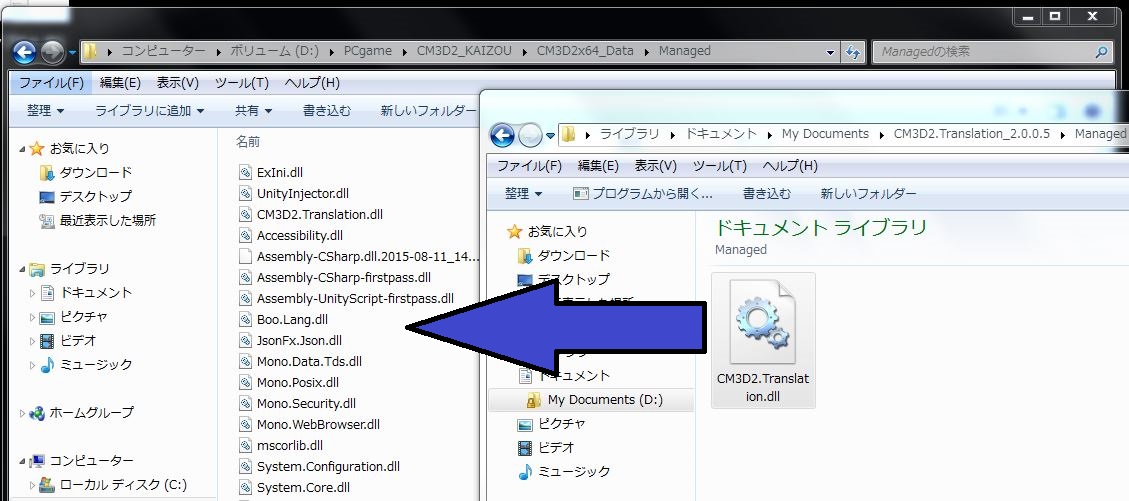
Task: Expand ミュージック in back window libraries
Action: pos(32,365)
